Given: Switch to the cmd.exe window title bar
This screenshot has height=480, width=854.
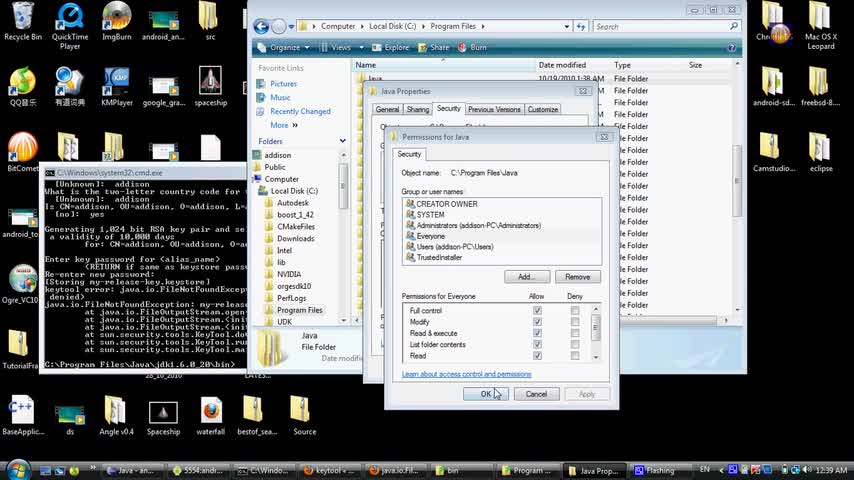Looking at the screenshot, I should [x=144, y=173].
